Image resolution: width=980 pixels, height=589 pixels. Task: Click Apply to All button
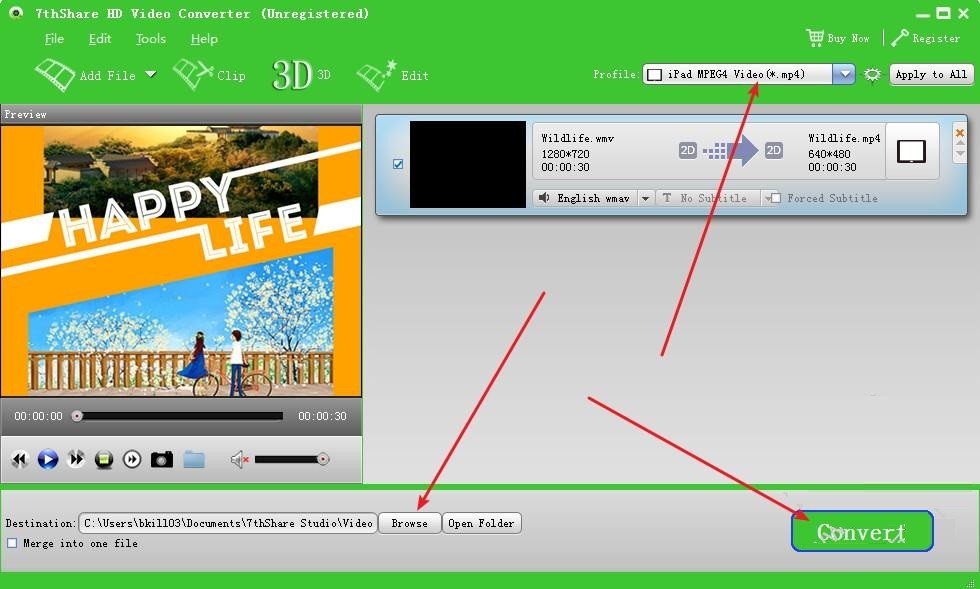tap(931, 74)
